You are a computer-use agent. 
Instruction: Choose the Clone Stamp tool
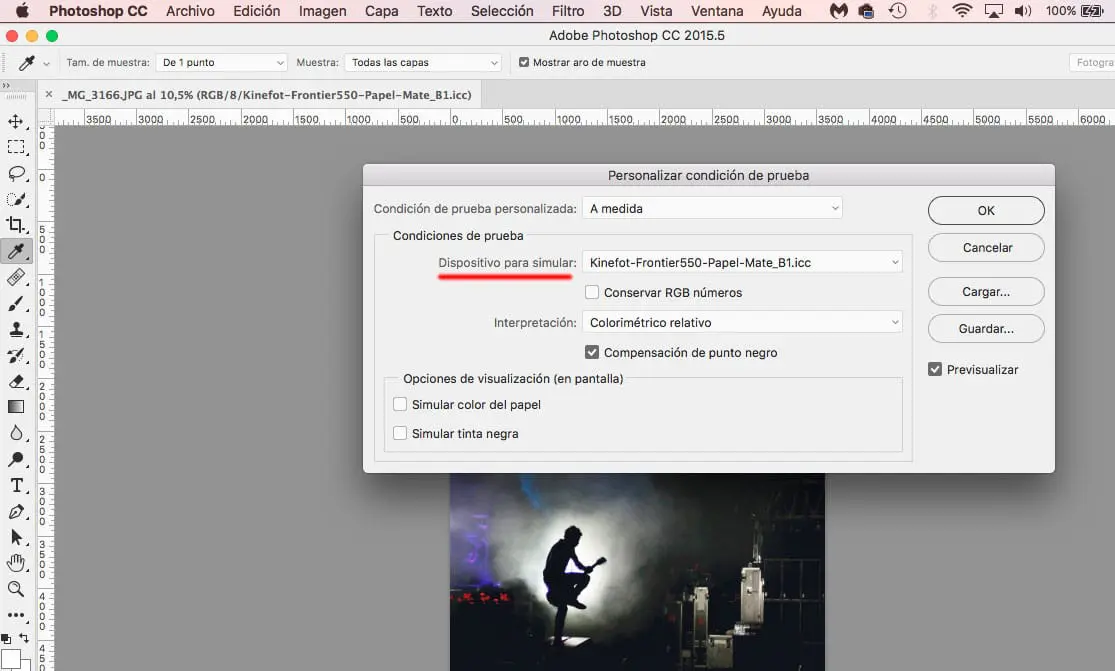(16, 329)
